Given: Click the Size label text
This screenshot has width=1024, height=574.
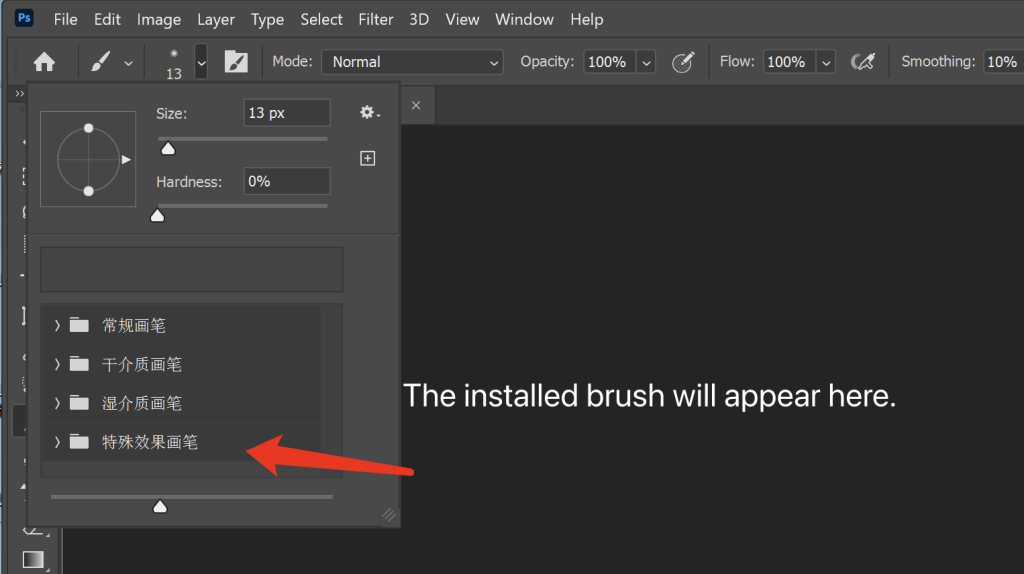Looking at the screenshot, I should pyautogui.click(x=172, y=114).
